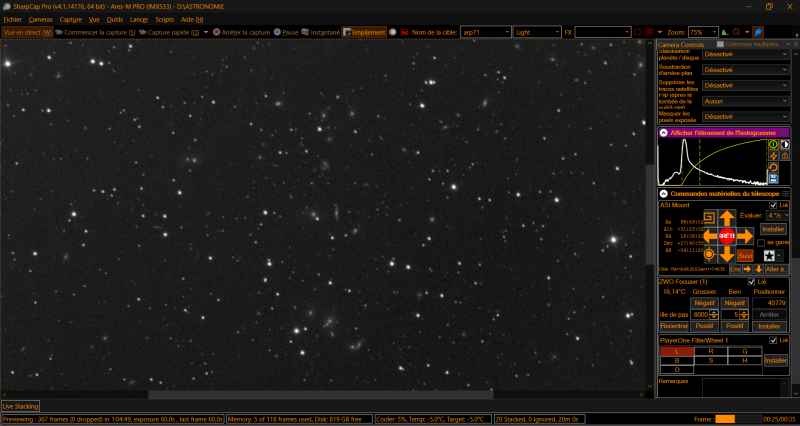Click Recentrer in focuser controls
The height and width of the screenshot is (426, 800).
coord(674,326)
